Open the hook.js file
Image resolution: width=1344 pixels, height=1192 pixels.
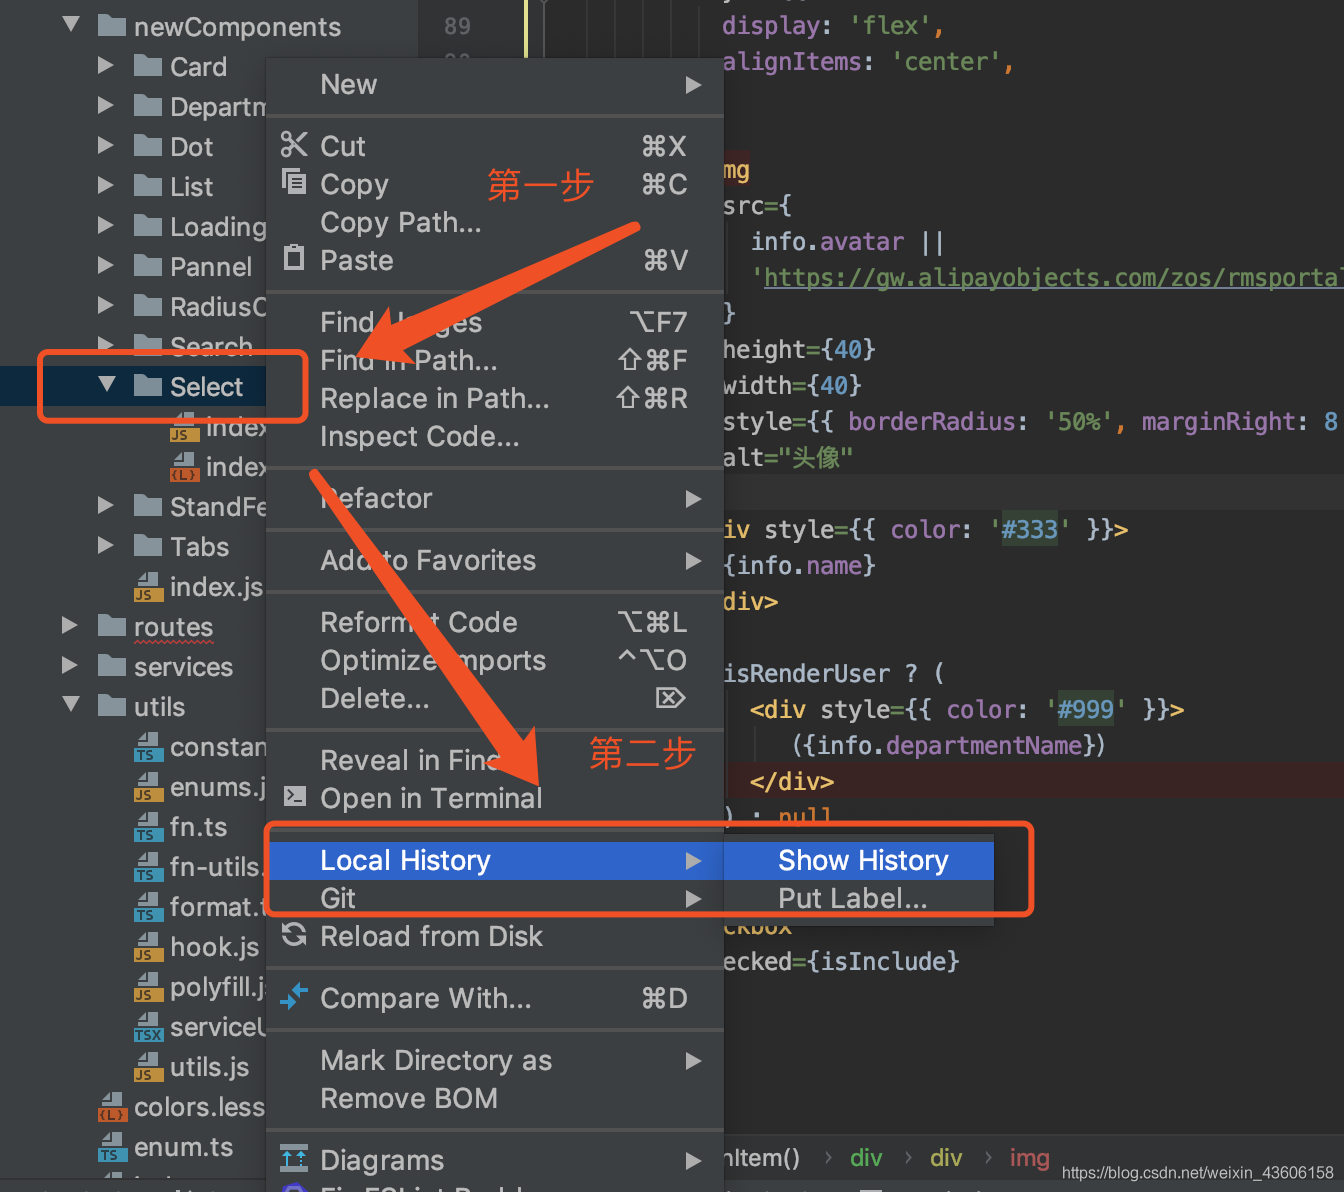(213, 946)
